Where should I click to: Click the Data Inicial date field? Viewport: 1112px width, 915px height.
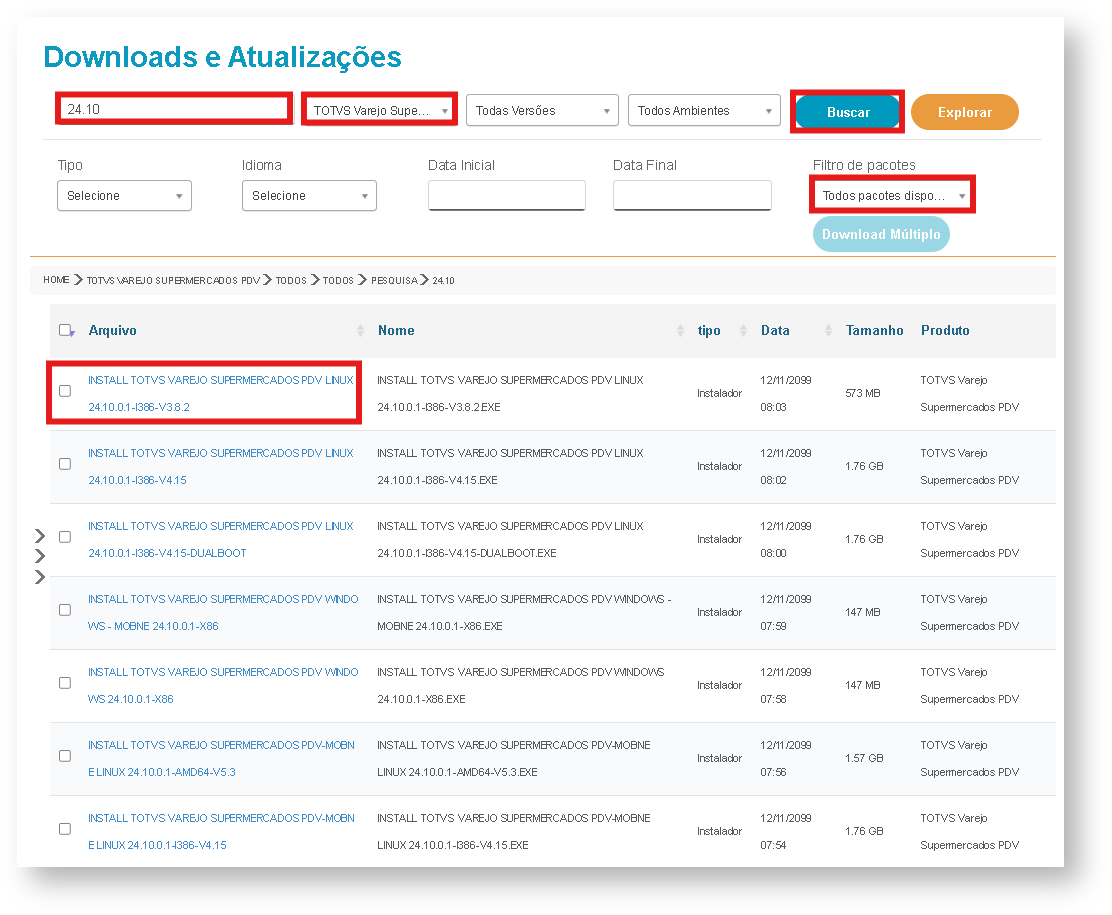click(x=506, y=194)
